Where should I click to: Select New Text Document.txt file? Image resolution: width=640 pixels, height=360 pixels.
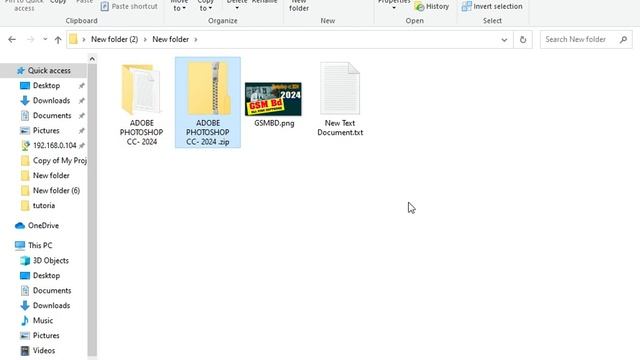[x=340, y=99]
